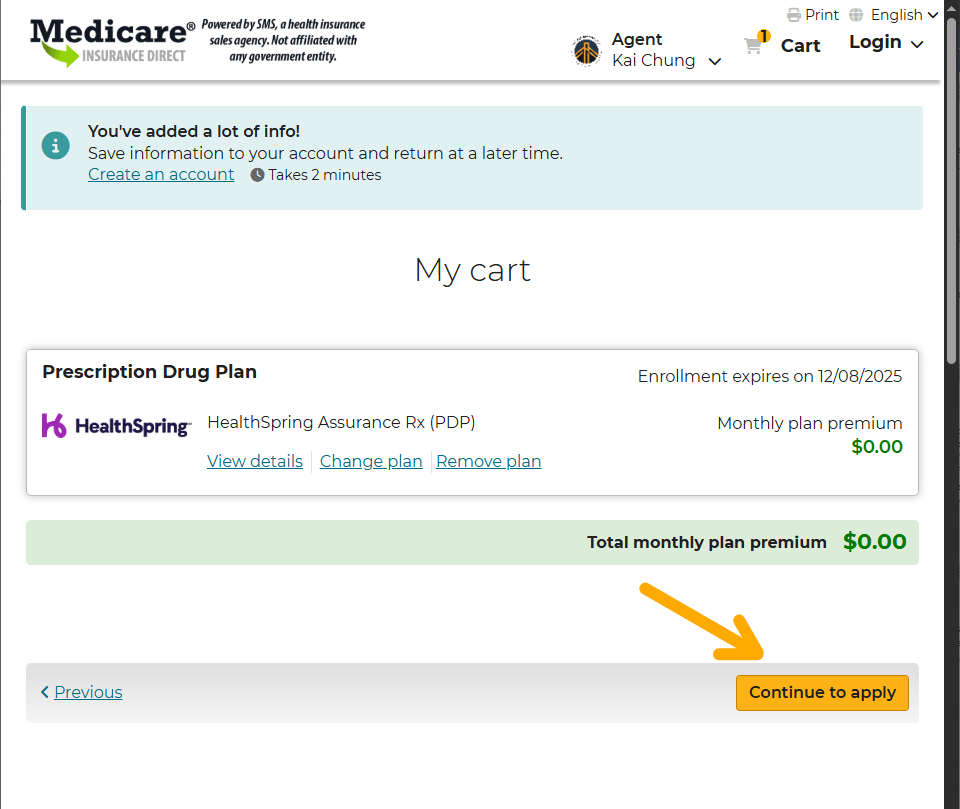This screenshot has height=809, width=960.
Task: Click the Change plan link
Action: [371, 461]
